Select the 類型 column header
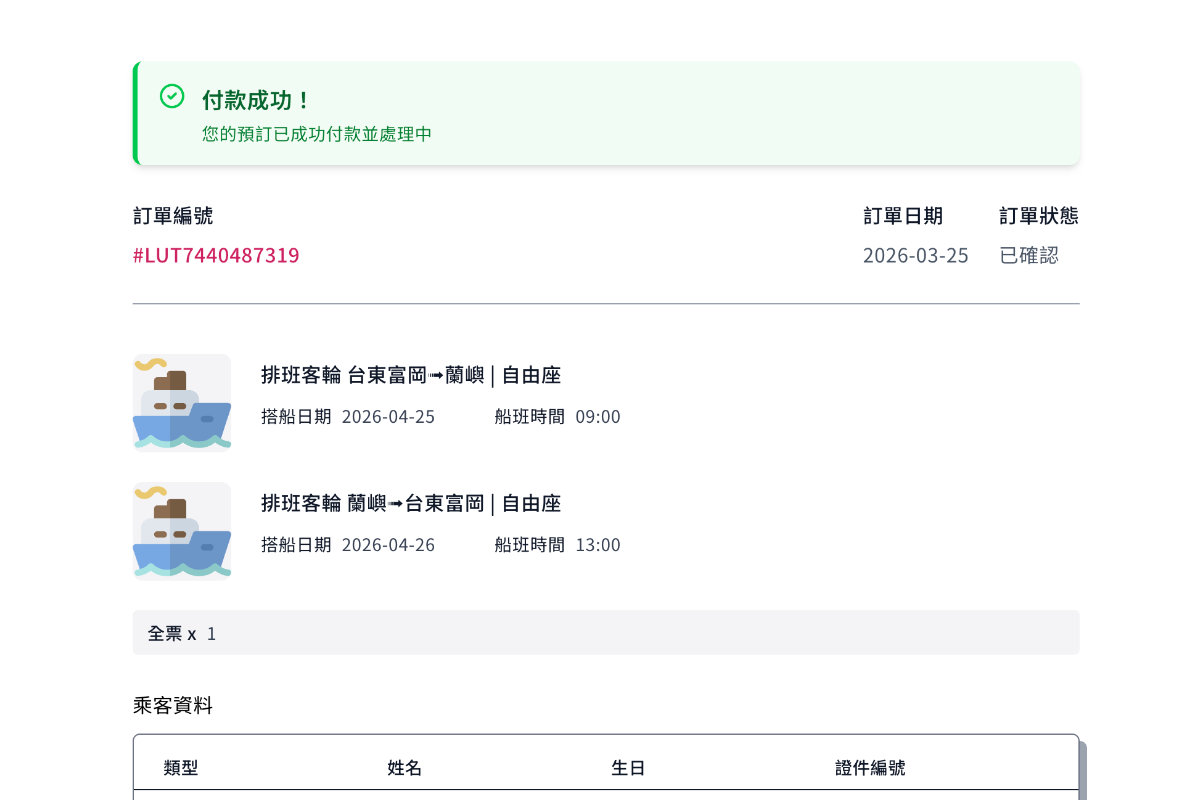This screenshot has height=800, width=1200. [x=181, y=768]
